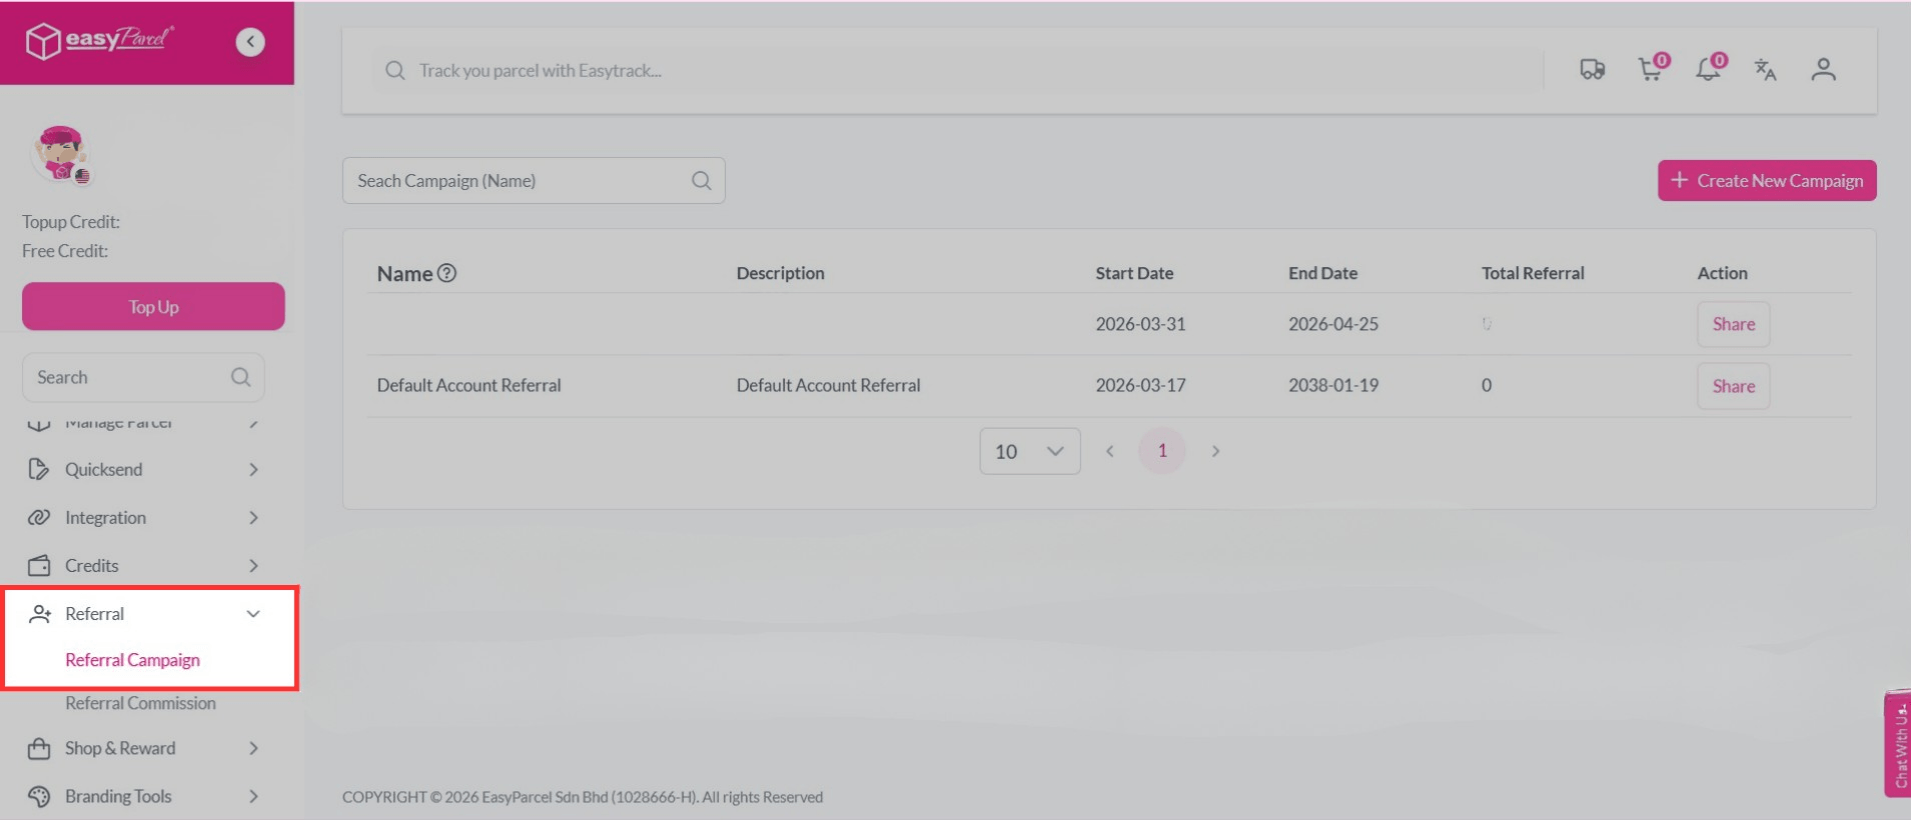
Task: Click the Default Account Referral name cell
Action: coord(469,385)
